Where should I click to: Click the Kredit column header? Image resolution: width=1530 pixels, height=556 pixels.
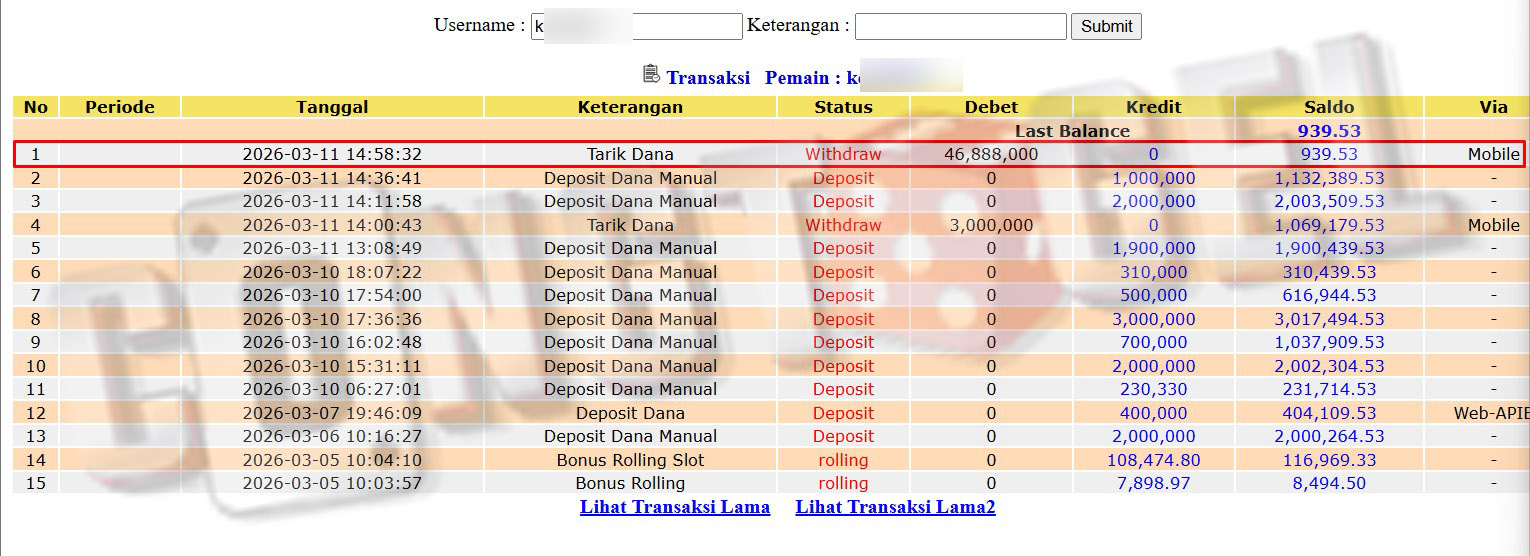pos(1153,107)
